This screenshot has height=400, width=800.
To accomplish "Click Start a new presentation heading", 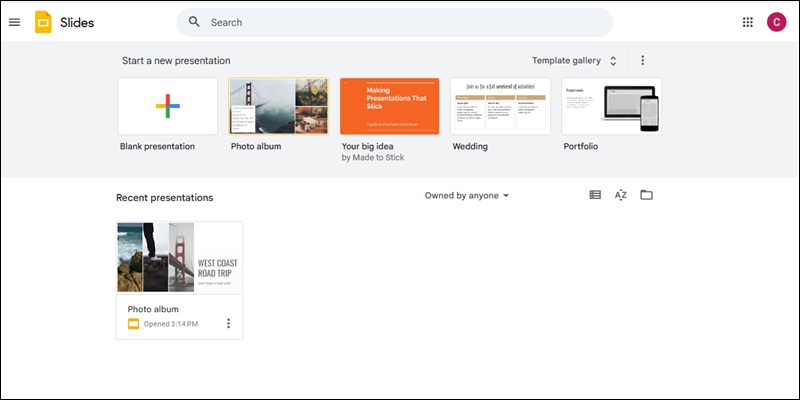I will [x=176, y=61].
